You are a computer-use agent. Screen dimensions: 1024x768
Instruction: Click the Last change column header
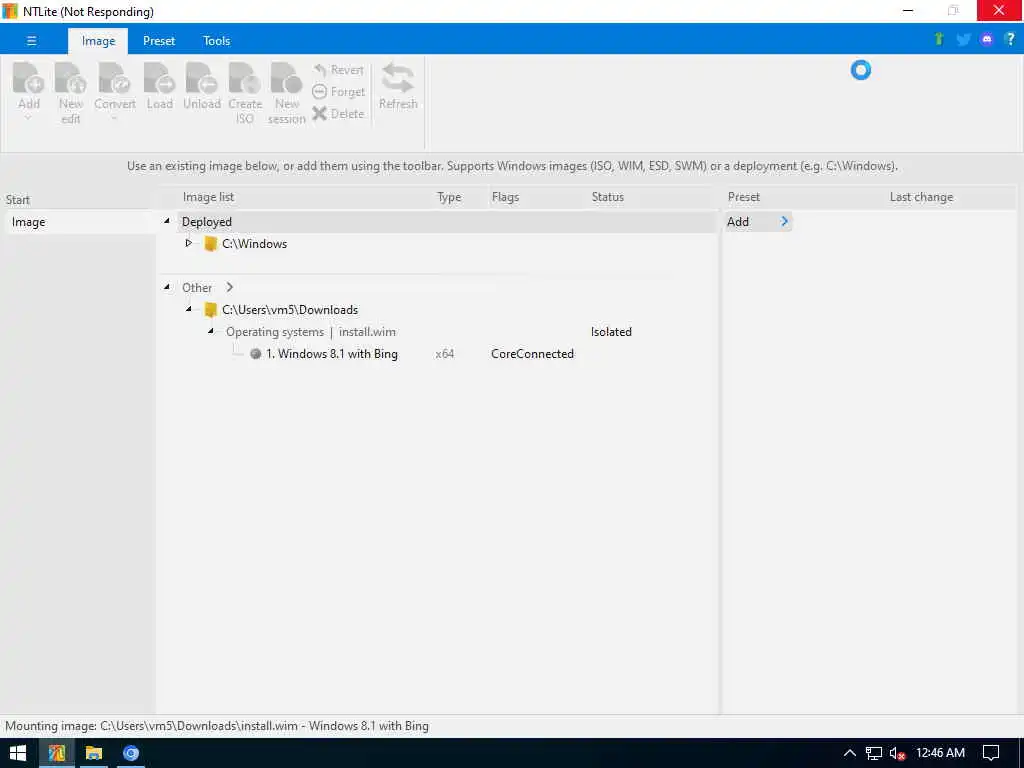click(x=921, y=197)
